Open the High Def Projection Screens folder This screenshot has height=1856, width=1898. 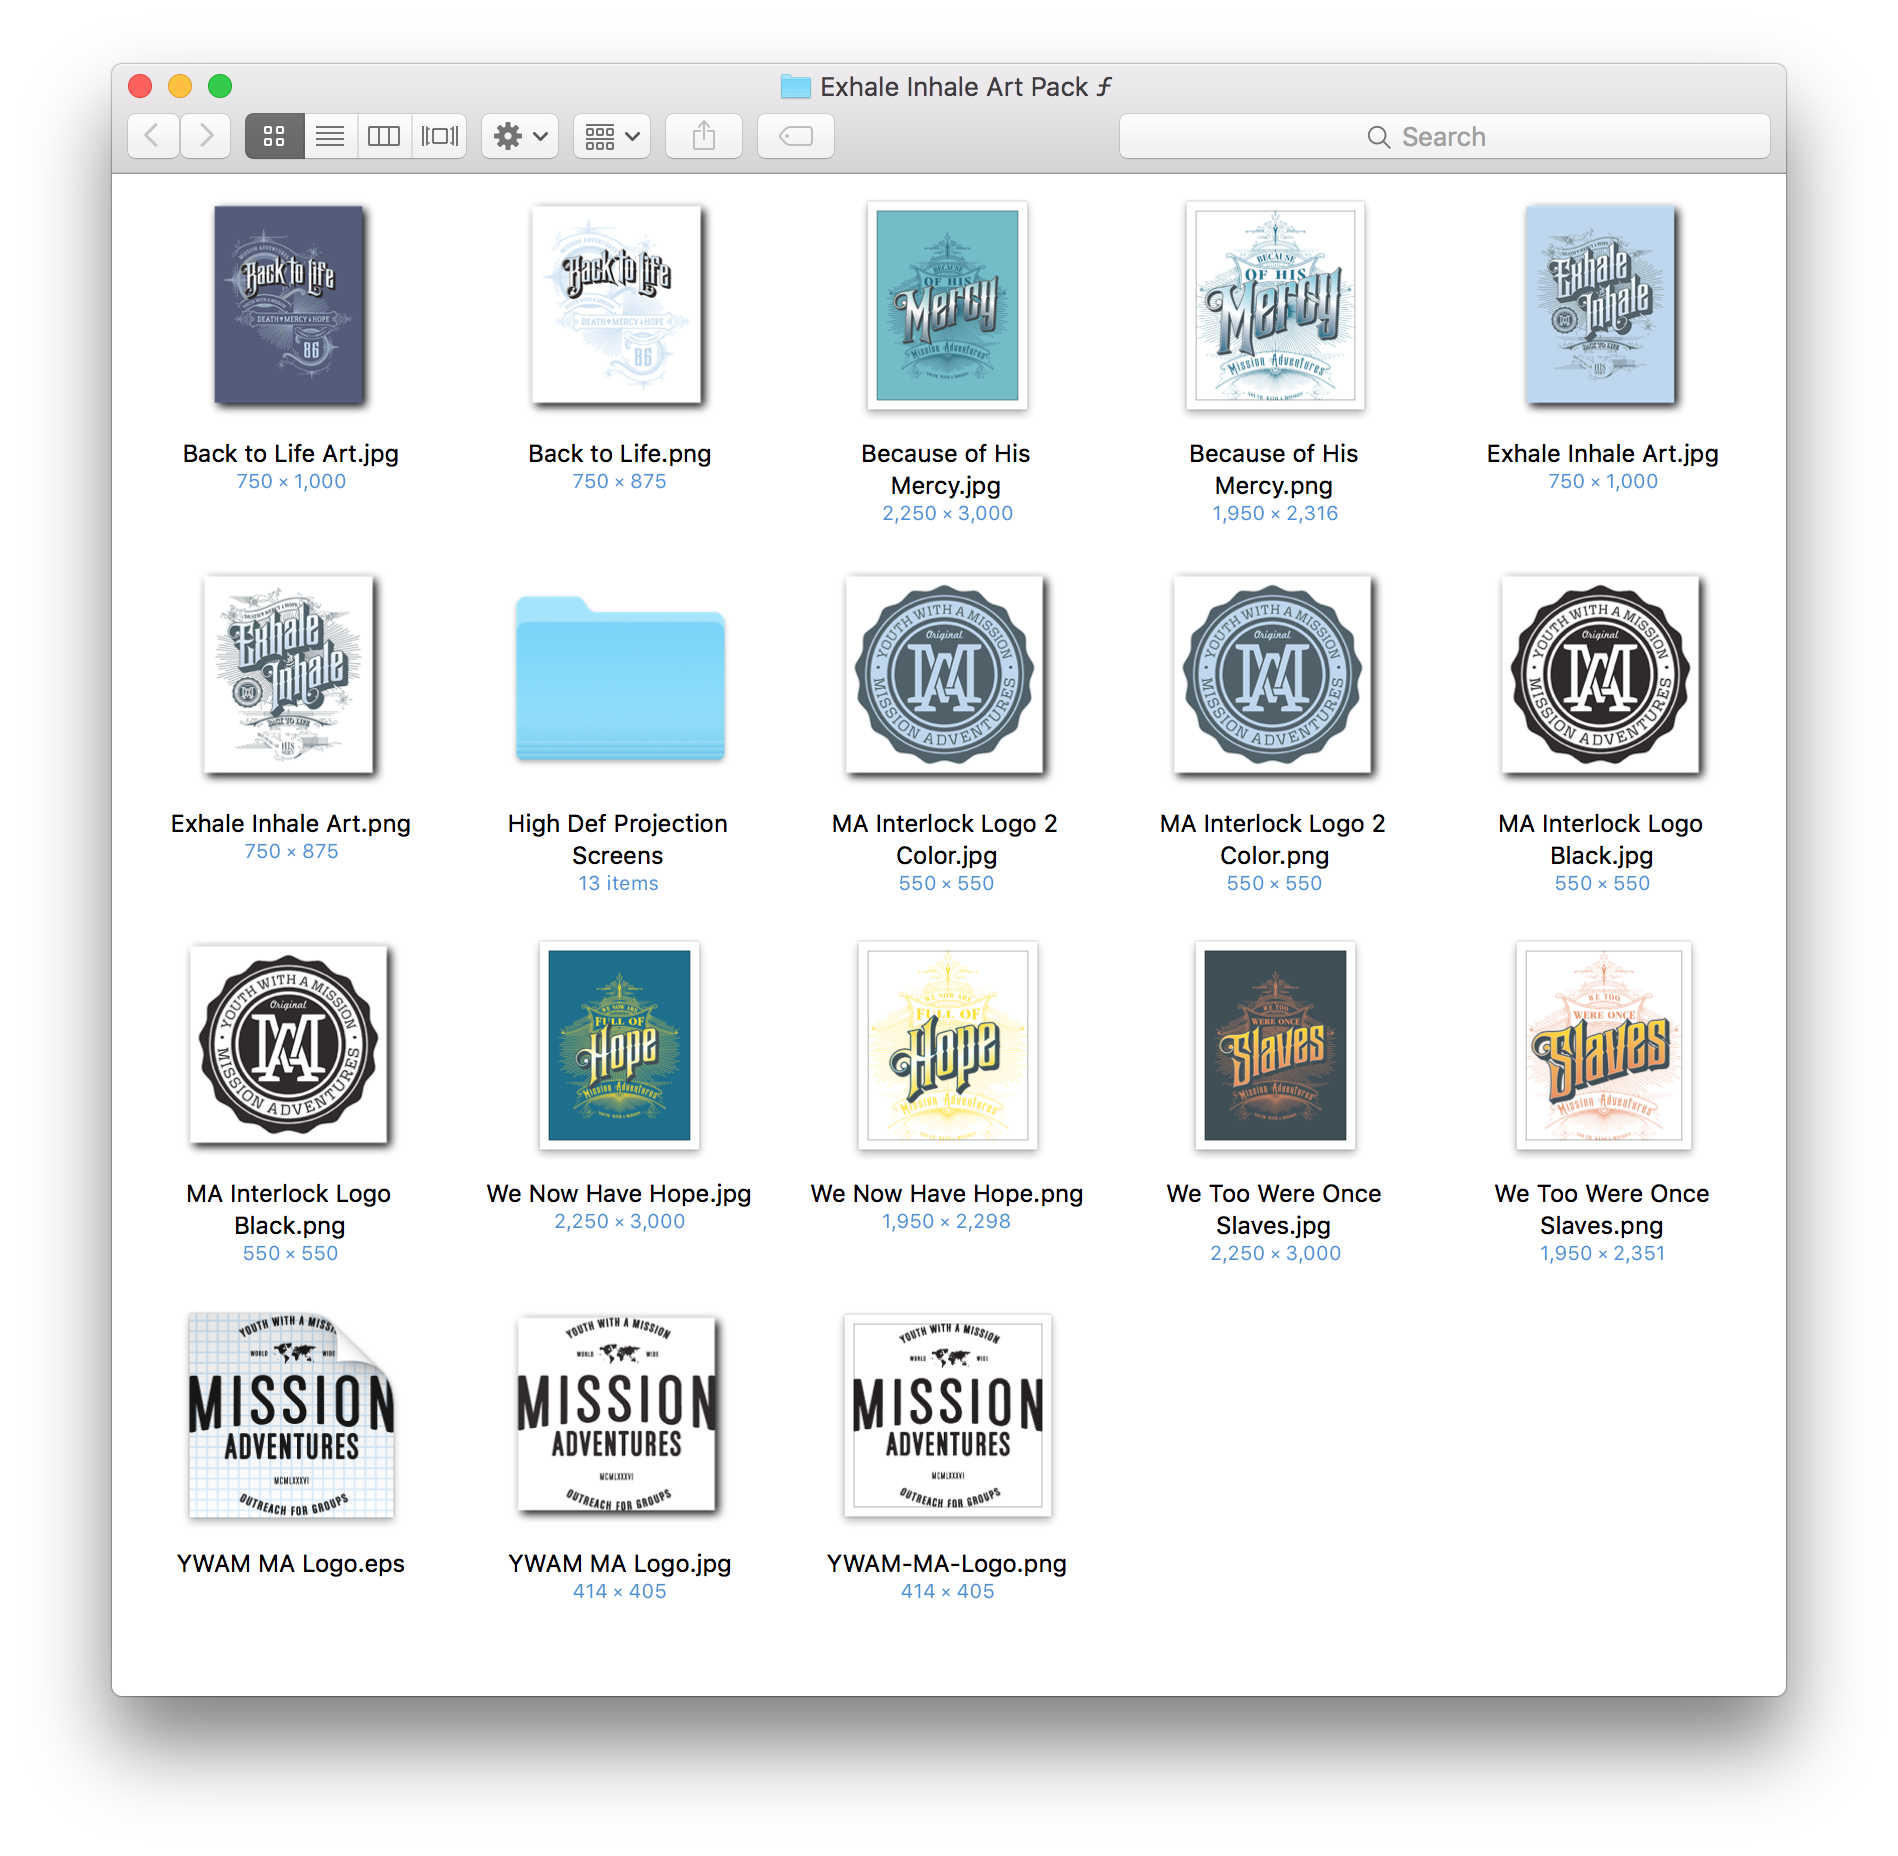[x=618, y=680]
